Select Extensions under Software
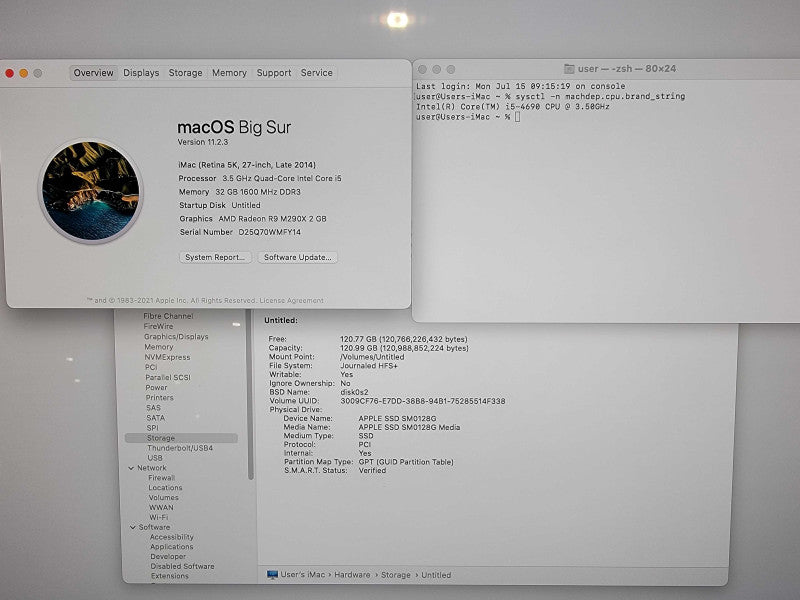The height and width of the screenshot is (600, 800). pos(169,576)
